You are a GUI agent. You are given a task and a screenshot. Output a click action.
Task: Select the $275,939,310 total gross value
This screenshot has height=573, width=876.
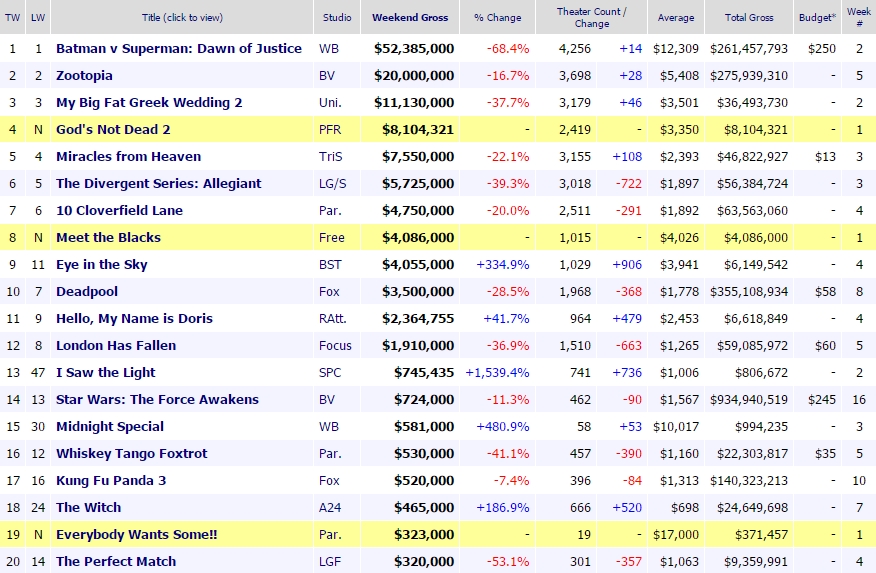(749, 75)
